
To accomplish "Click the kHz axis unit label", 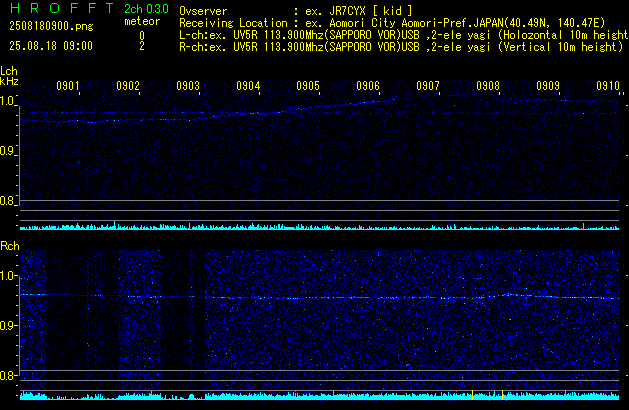I will point(9,81).
